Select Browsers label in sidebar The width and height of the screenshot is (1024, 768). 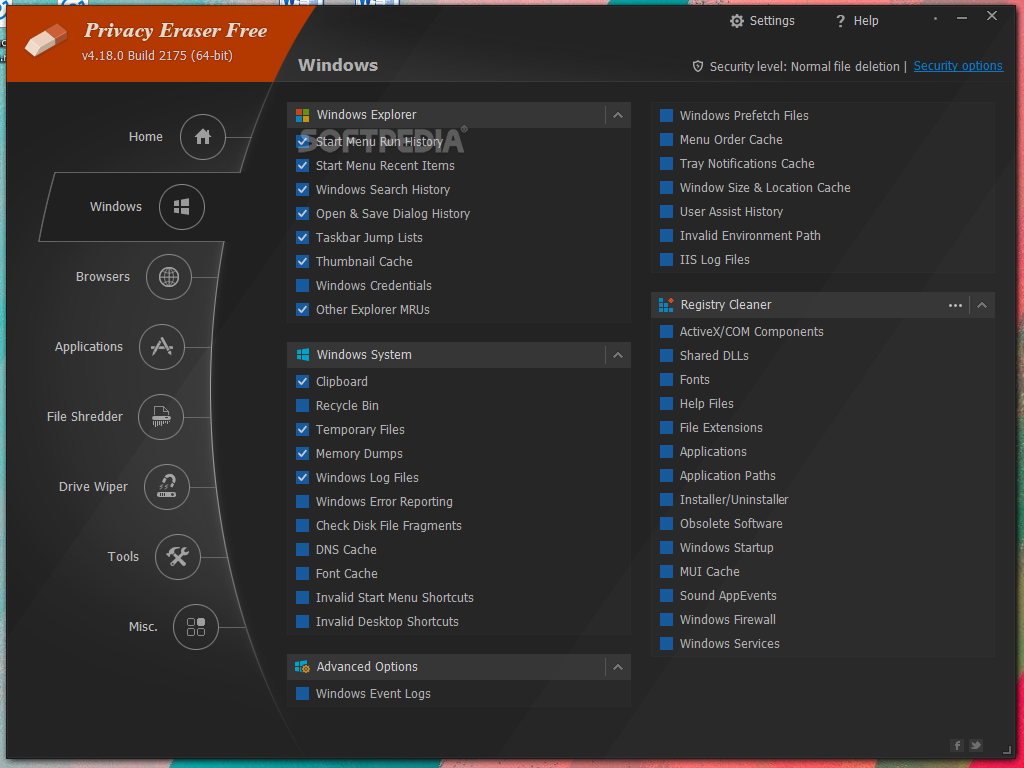103,277
